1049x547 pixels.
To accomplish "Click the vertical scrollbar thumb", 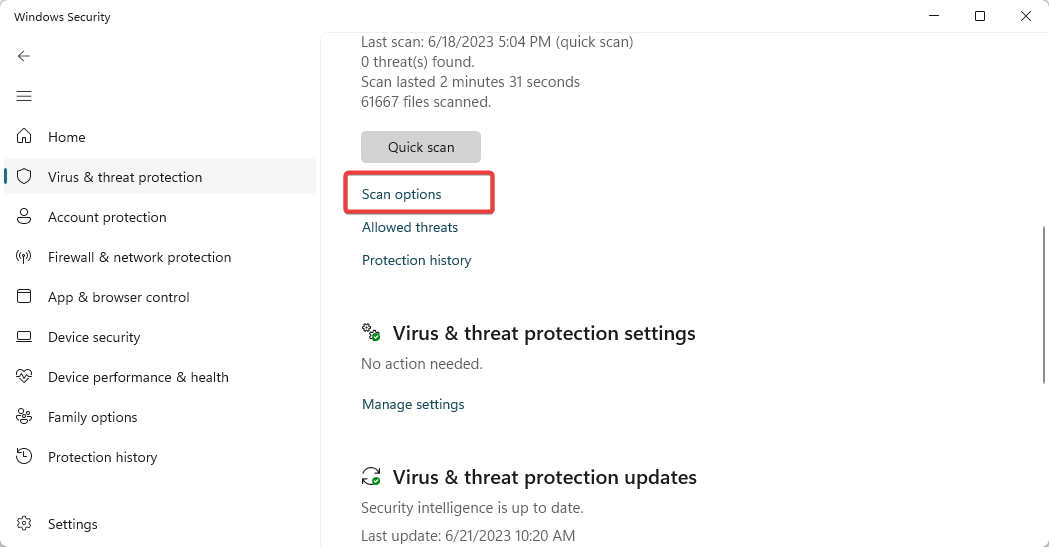I will pyautogui.click(x=1044, y=305).
